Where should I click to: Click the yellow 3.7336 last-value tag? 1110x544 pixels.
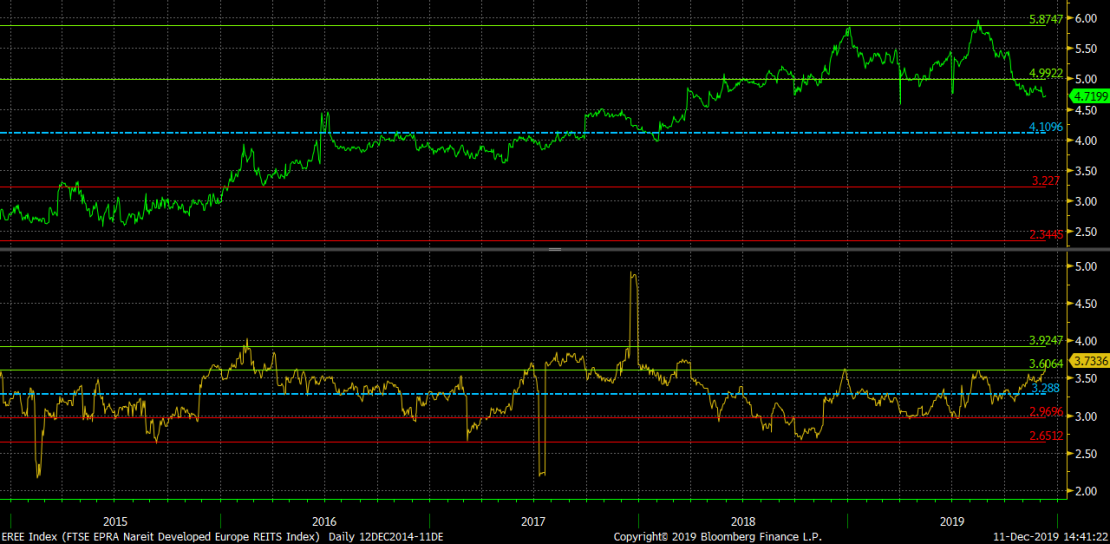pyautogui.click(x=1087, y=360)
